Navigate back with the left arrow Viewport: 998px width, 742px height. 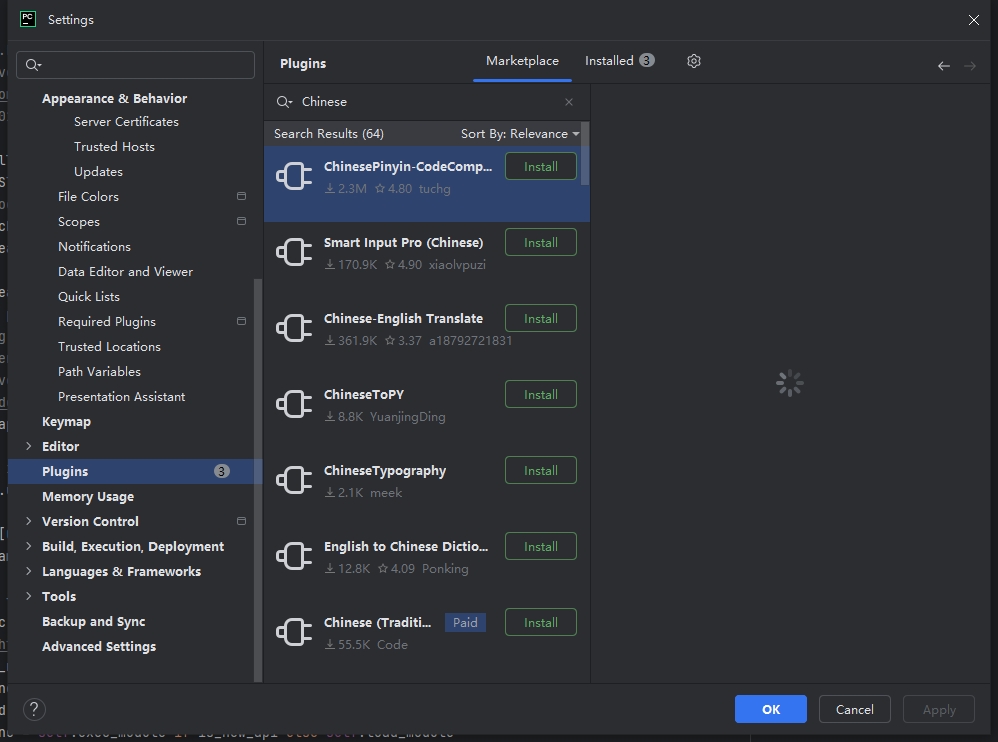944,66
